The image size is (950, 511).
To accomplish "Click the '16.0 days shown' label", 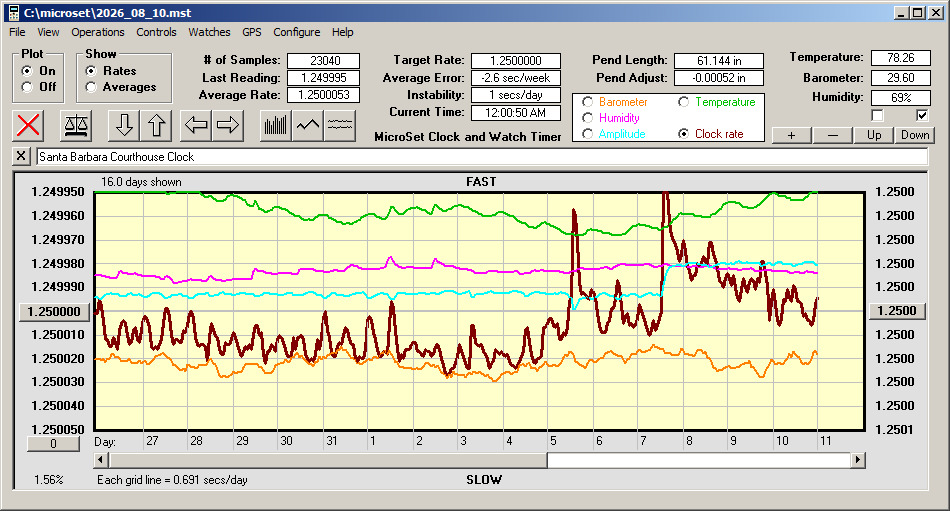I will coord(141,182).
